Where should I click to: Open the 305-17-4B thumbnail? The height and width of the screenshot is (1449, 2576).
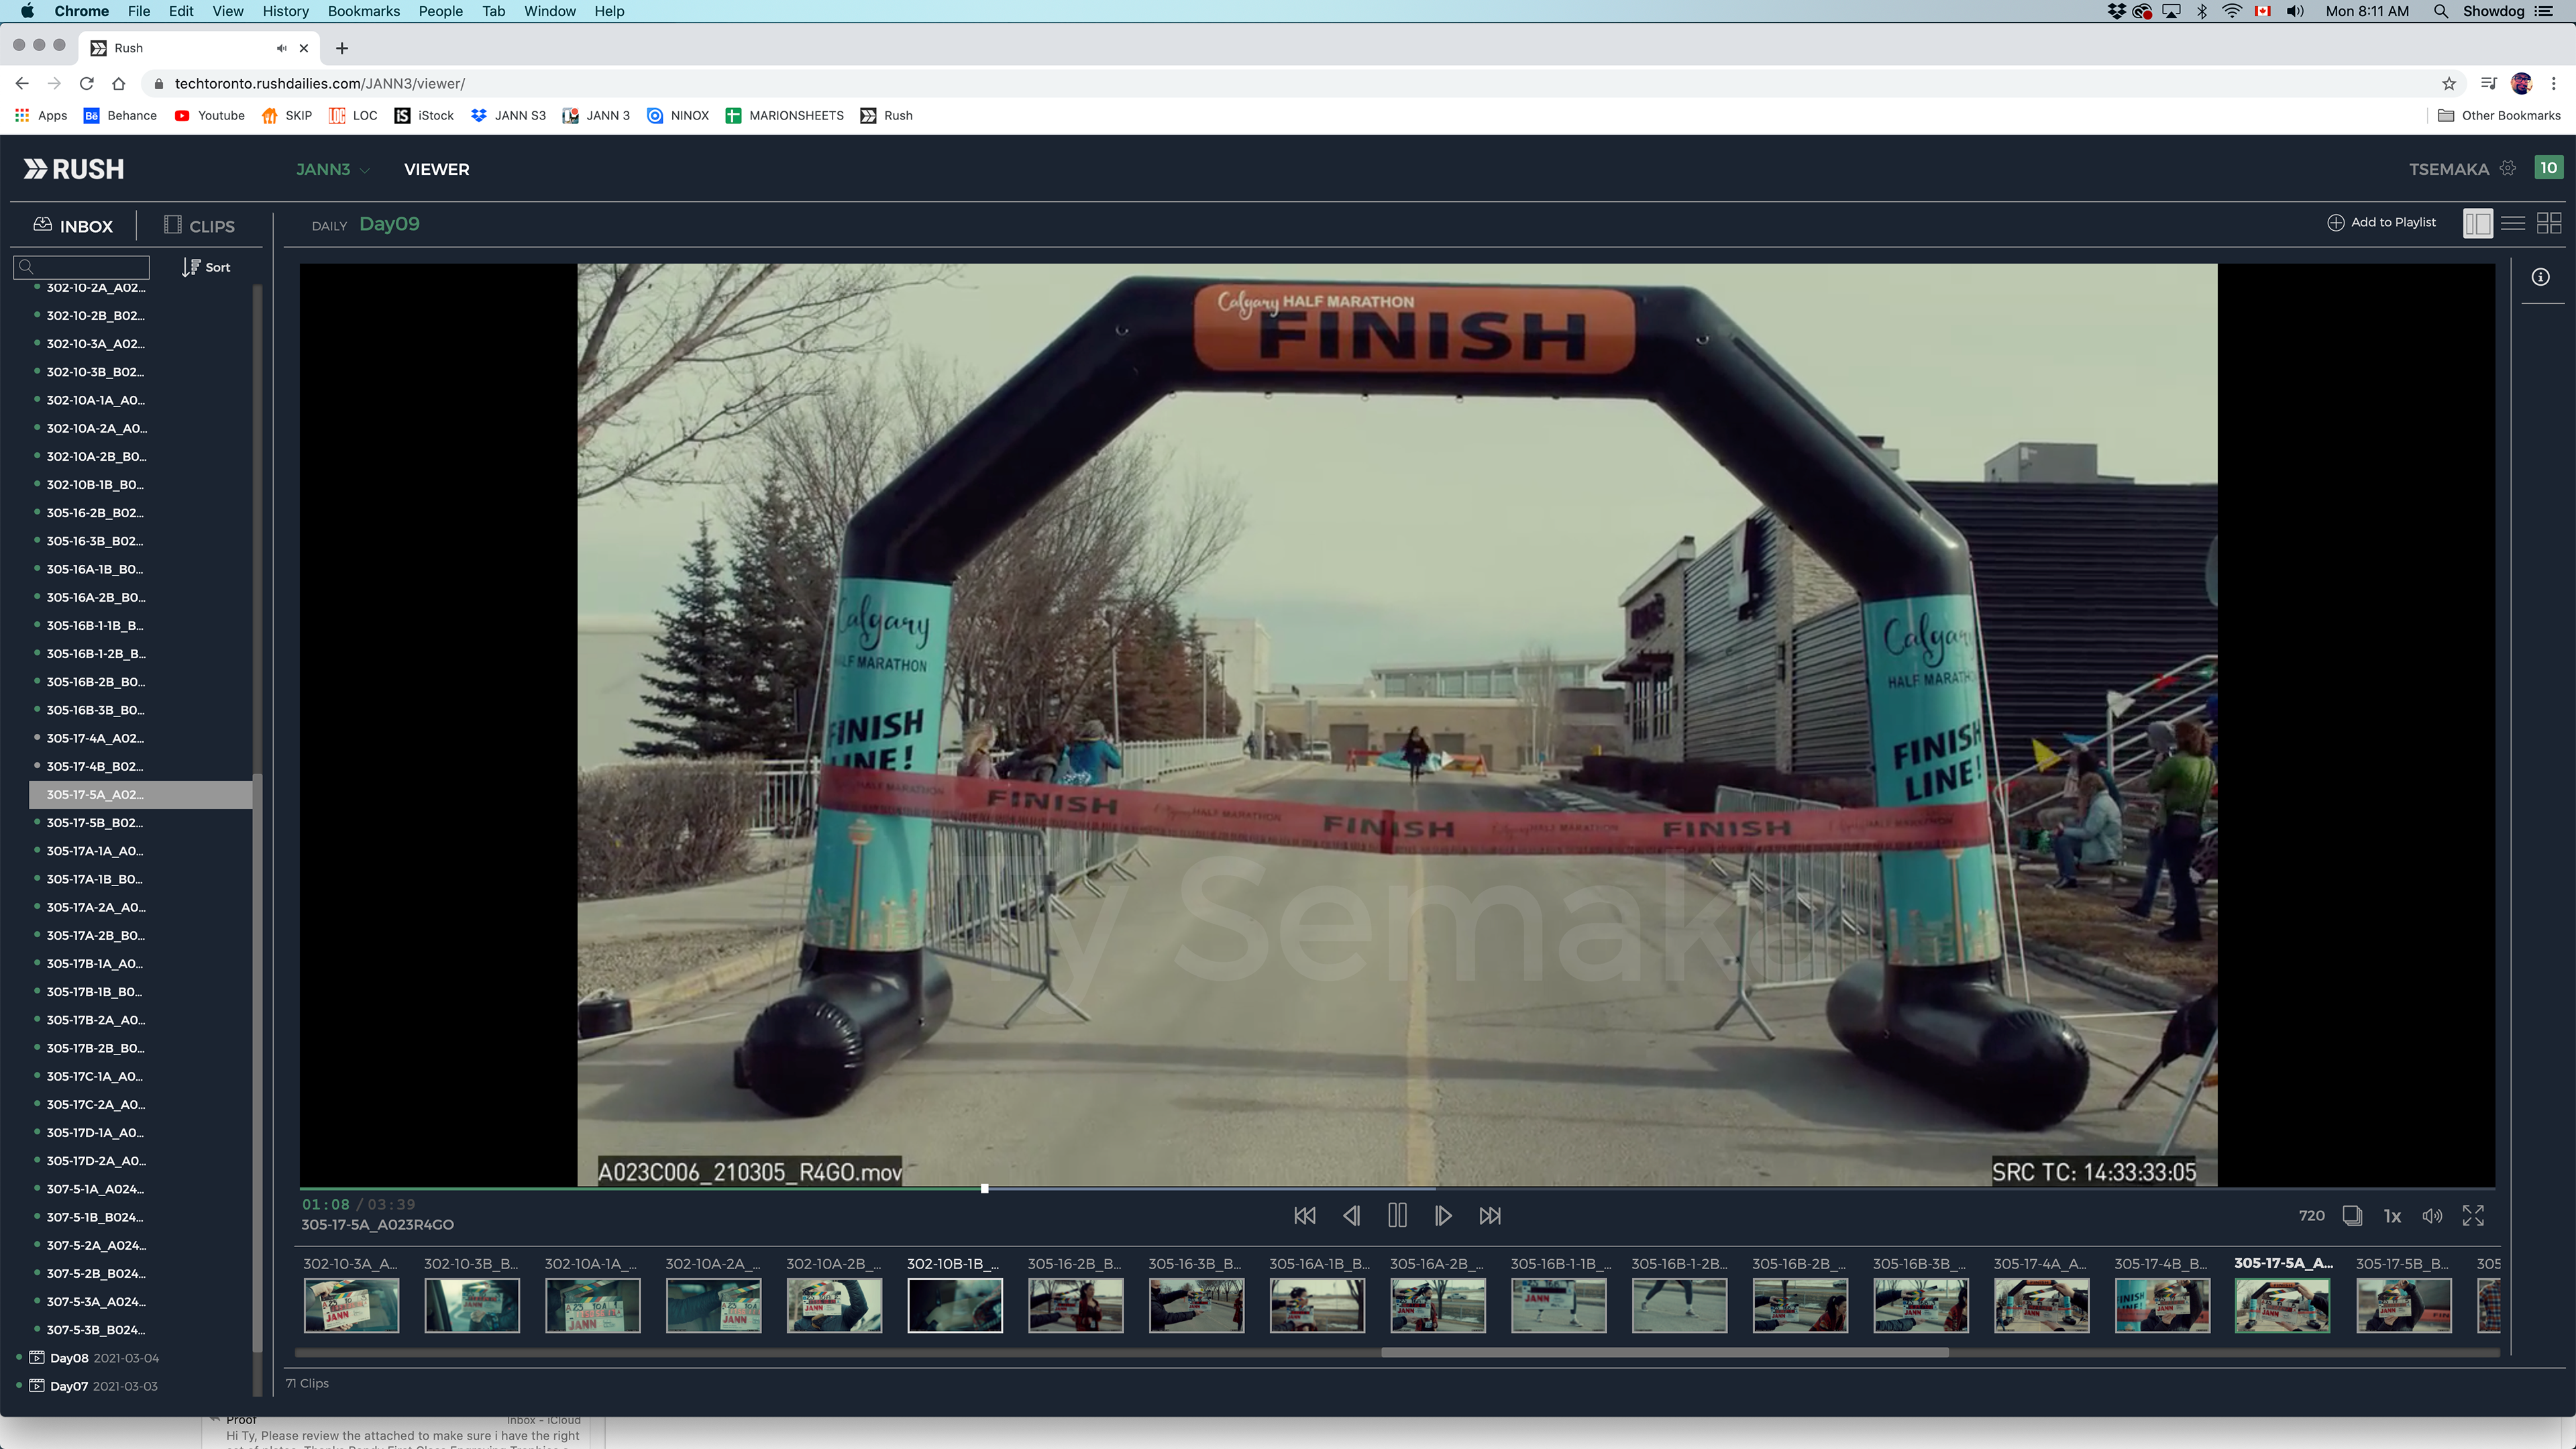(x=2162, y=1305)
